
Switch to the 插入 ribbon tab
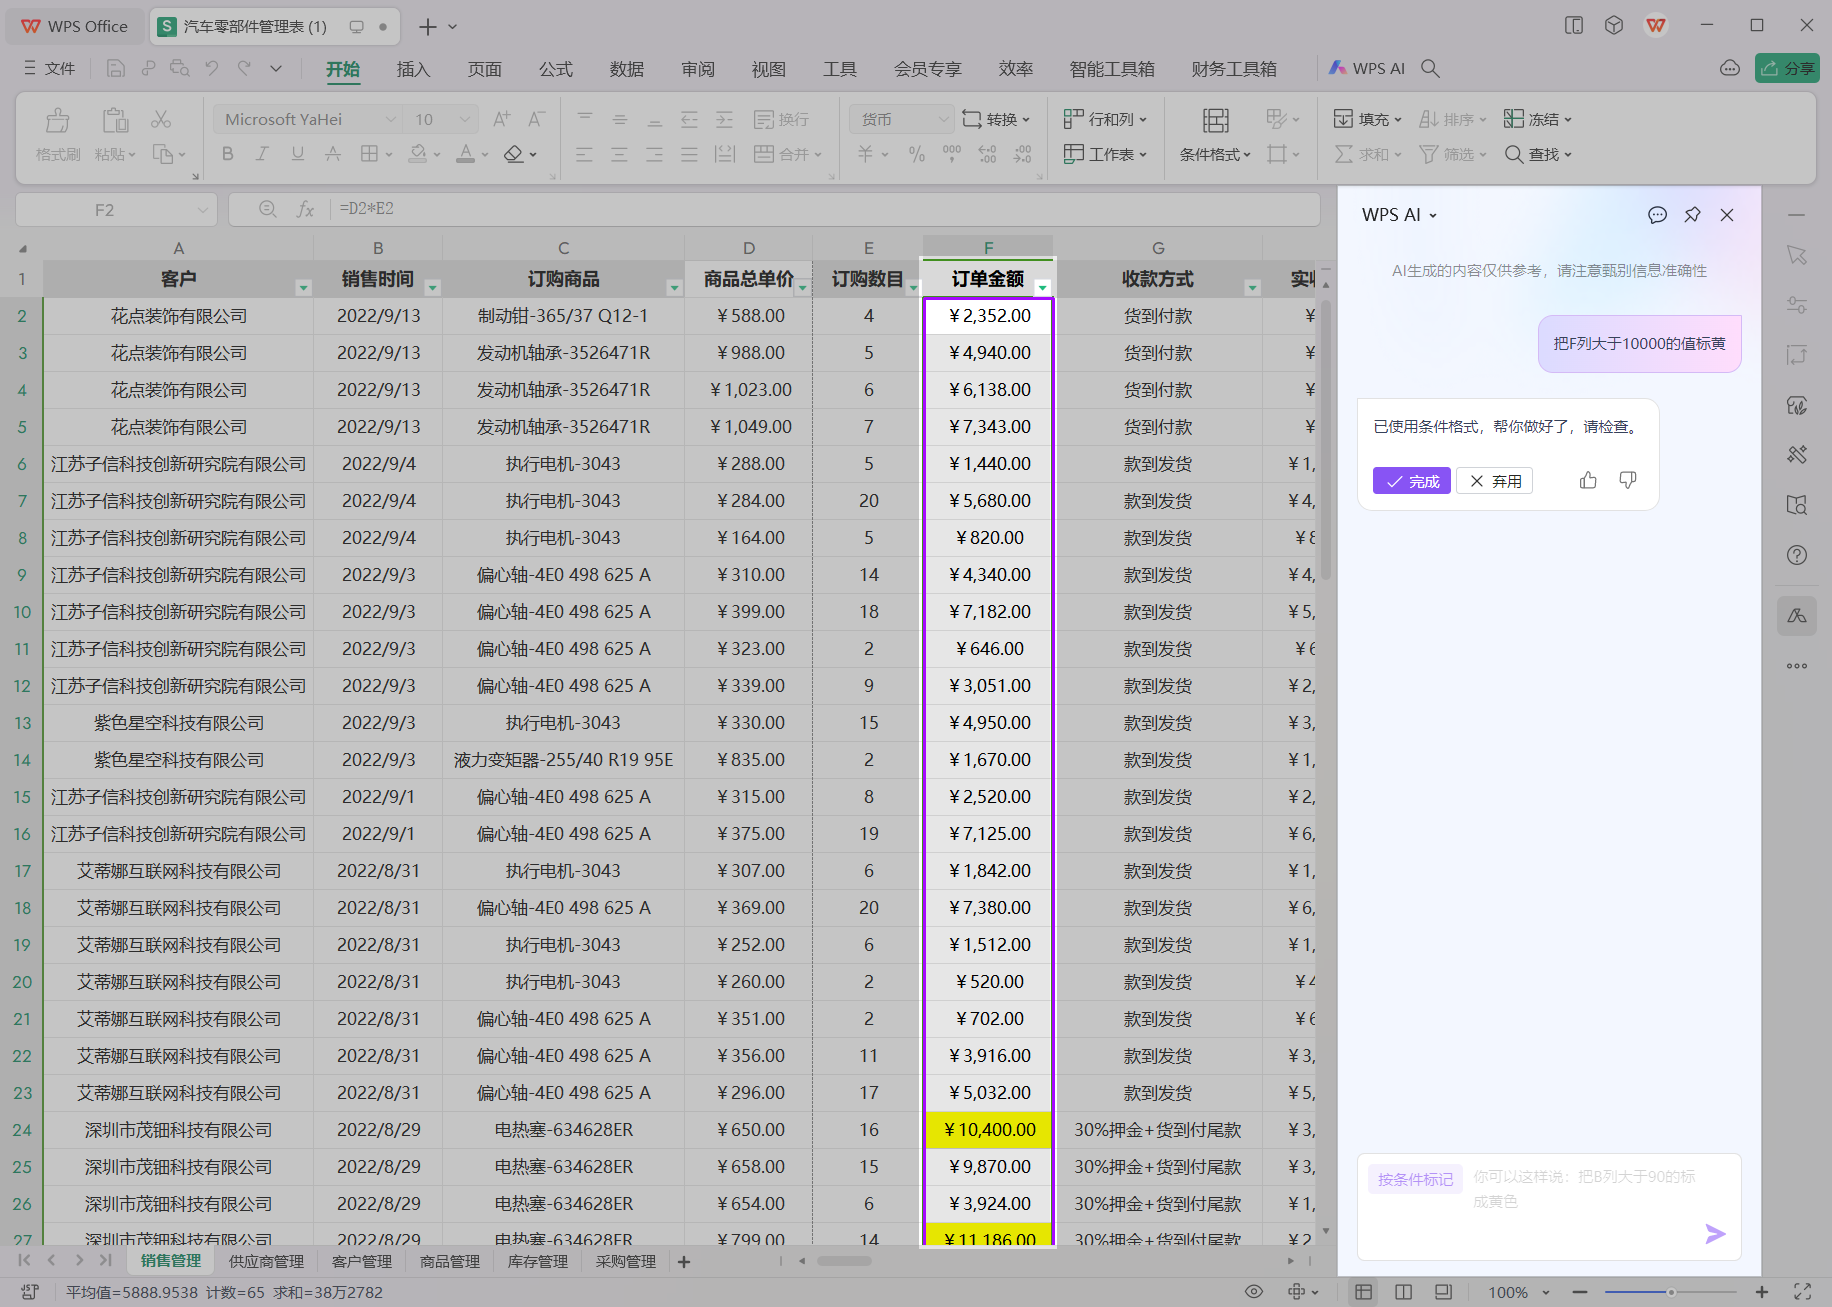(x=413, y=69)
